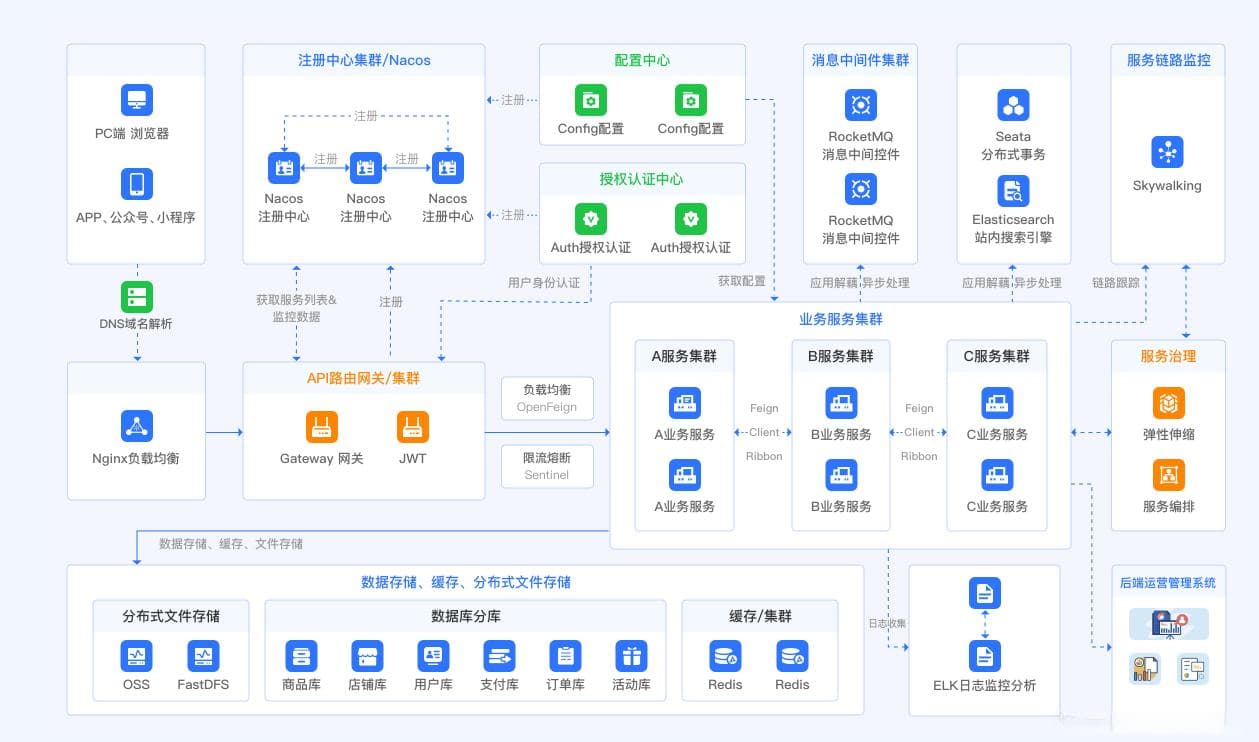
Task: Click the 获取配置 arrow label
Action: click(x=741, y=281)
